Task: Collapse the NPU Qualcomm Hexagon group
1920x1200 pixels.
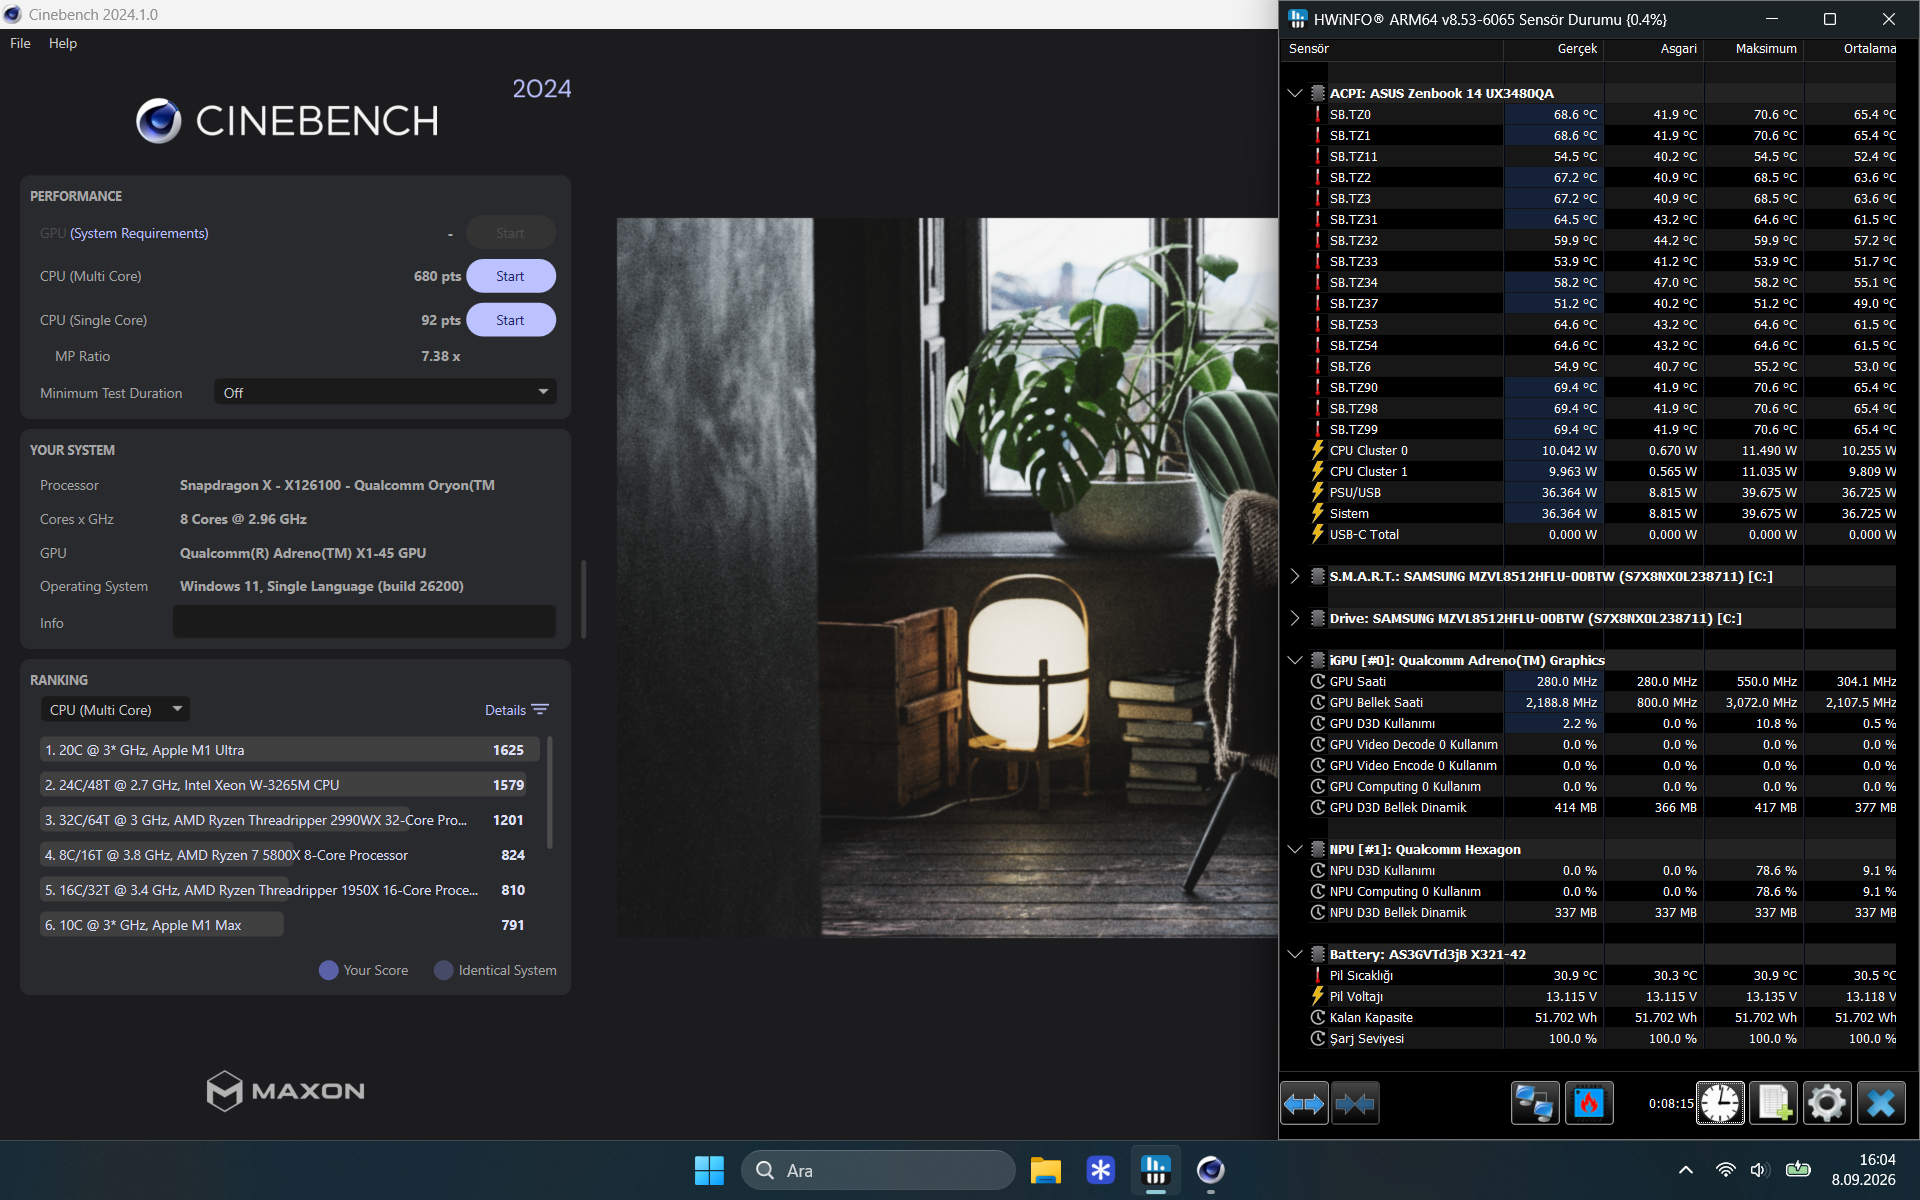Action: [x=1295, y=849]
